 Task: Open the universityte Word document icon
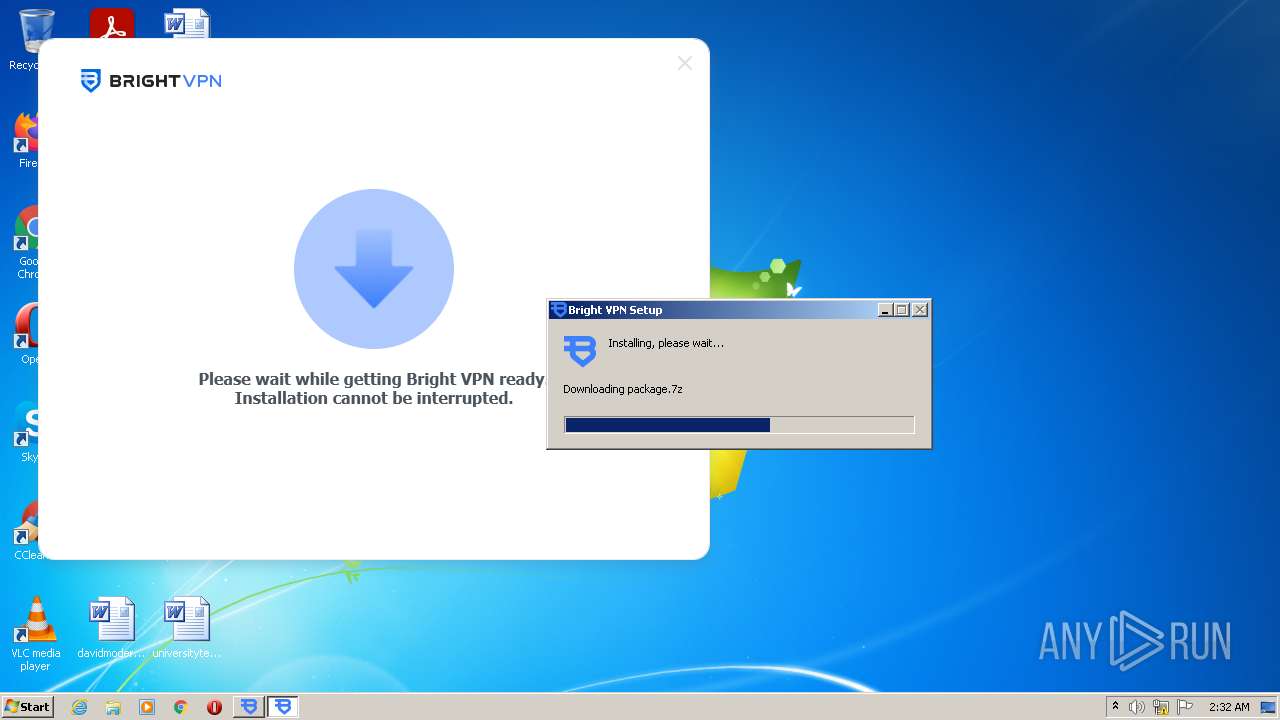pos(187,628)
